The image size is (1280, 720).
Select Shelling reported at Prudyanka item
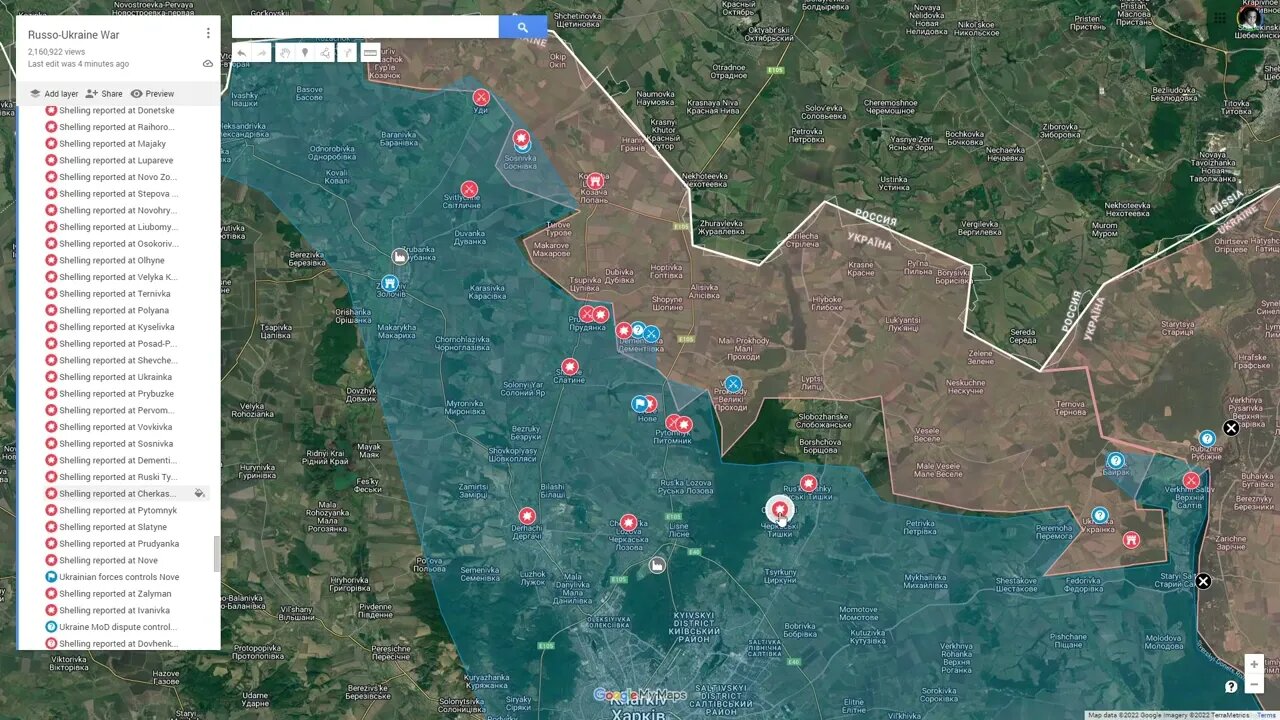[118, 544]
